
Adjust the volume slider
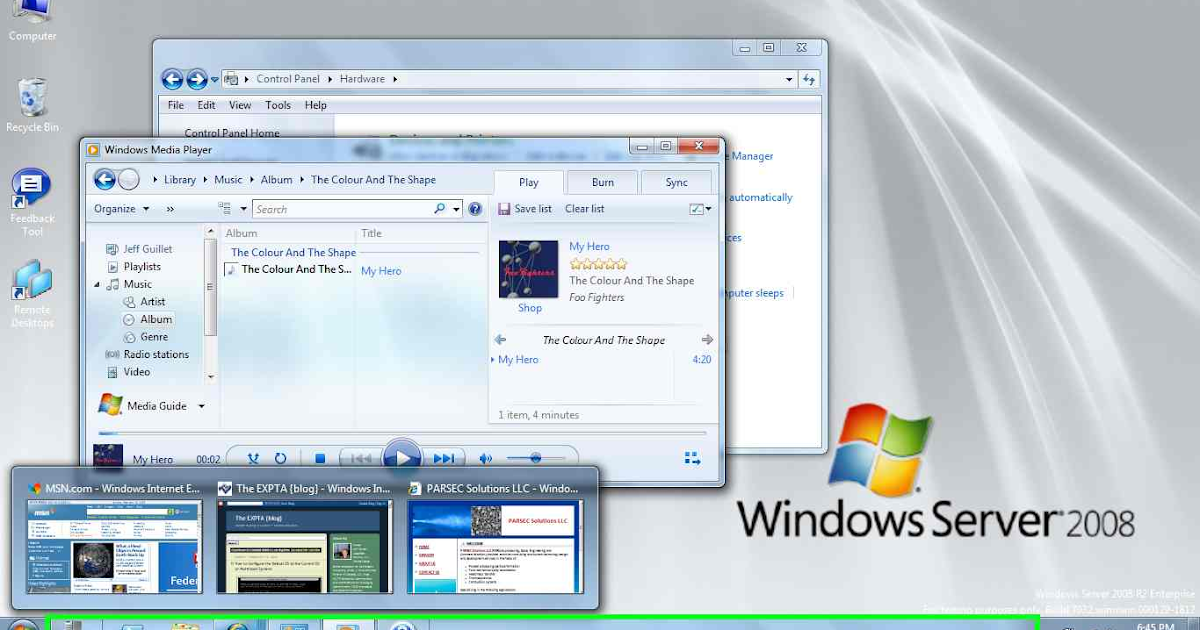[x=535, y=458]
